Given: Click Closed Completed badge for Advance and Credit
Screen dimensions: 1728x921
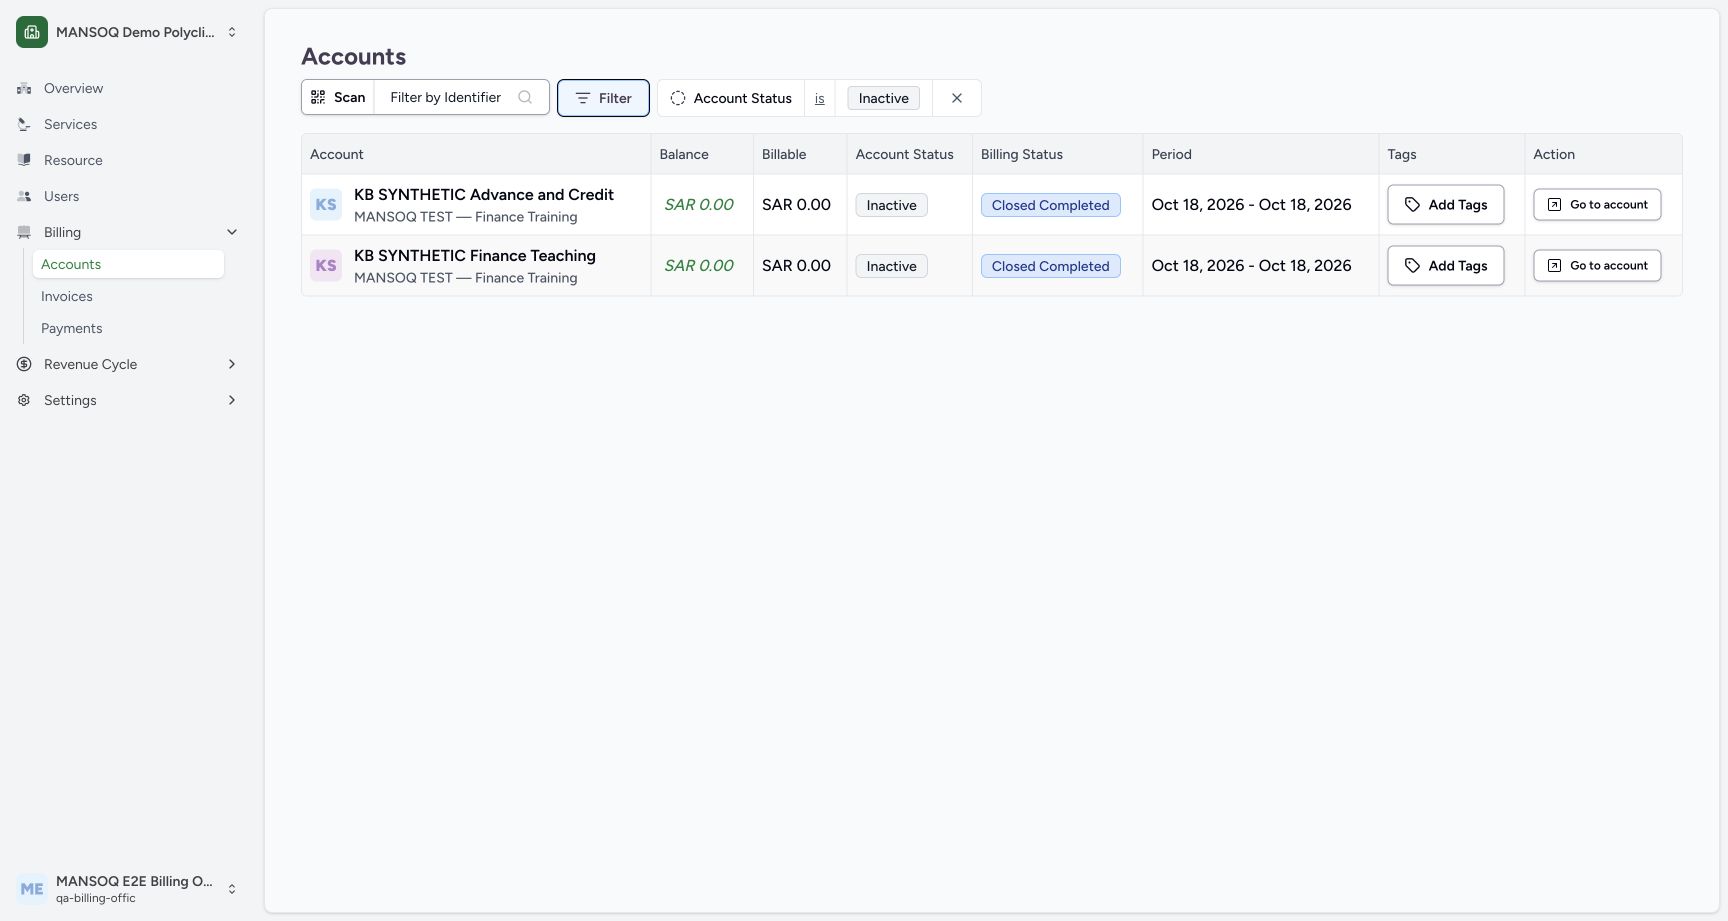Looking at the screenshot, I should [x=1051, y=205].
